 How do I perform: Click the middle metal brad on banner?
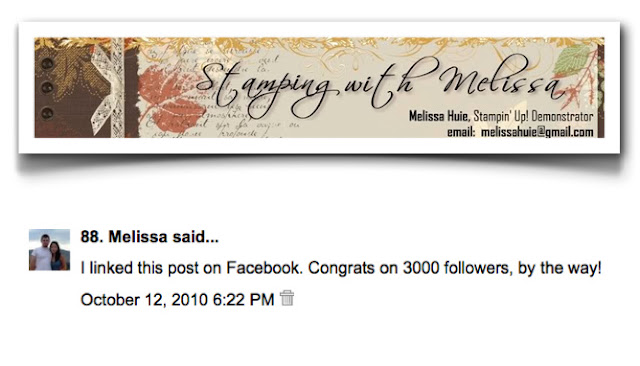tap(47, 87)
